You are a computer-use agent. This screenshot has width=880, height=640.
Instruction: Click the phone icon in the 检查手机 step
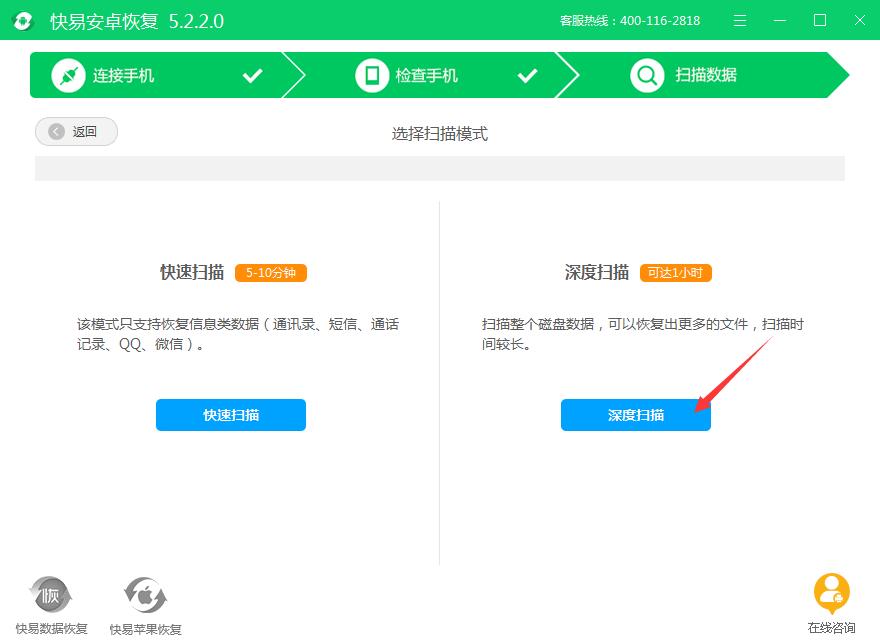point(372,76)
